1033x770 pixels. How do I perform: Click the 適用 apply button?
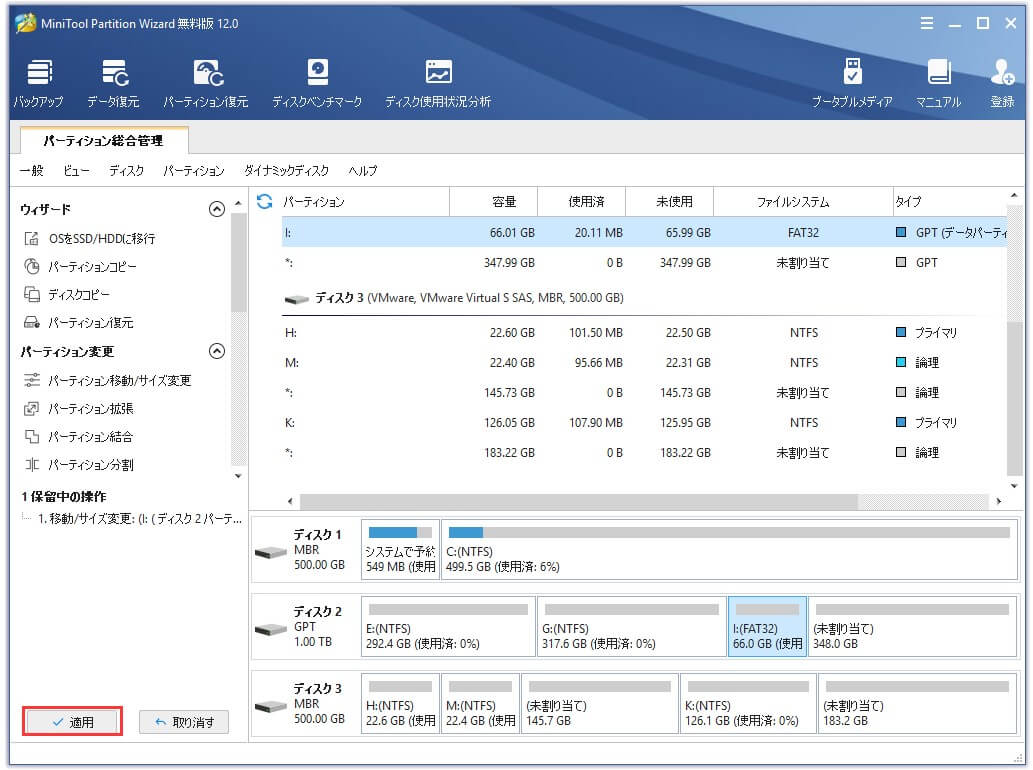pos(73,722)
